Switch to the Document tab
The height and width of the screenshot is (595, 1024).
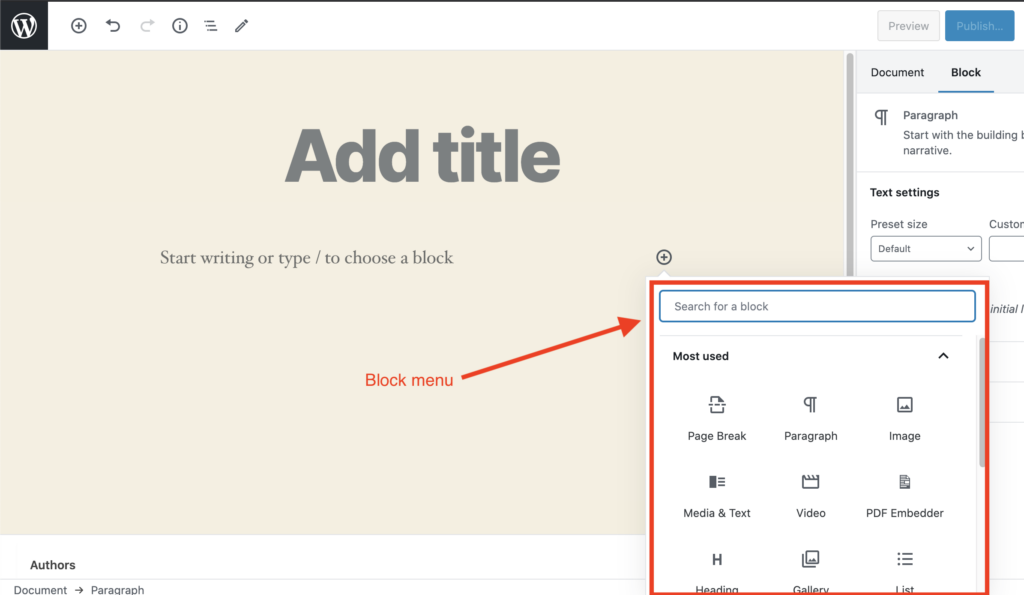tap(897, 73)
